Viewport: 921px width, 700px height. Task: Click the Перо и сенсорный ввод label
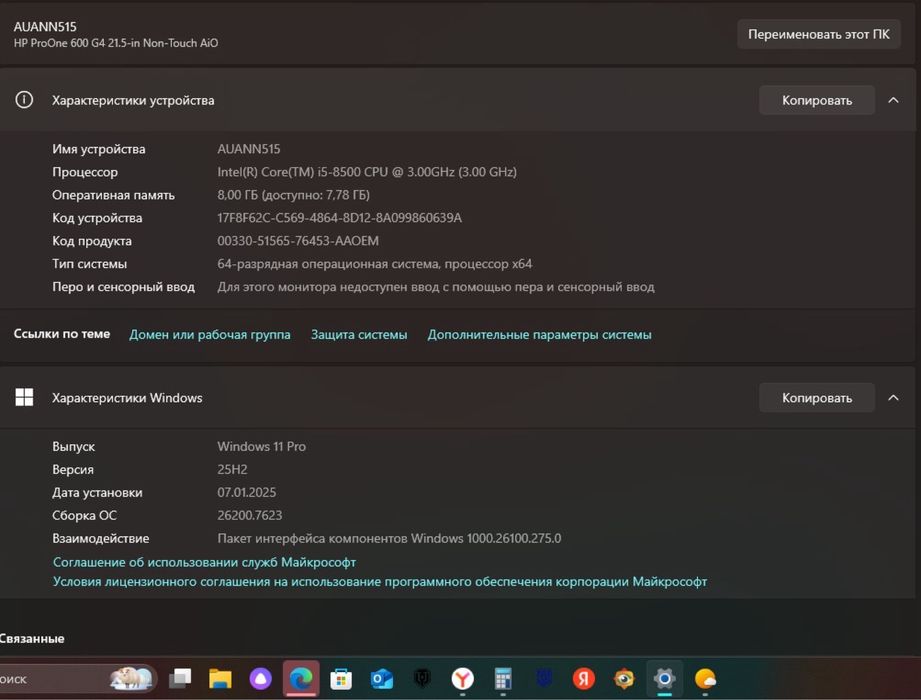(x=123, y=287)
